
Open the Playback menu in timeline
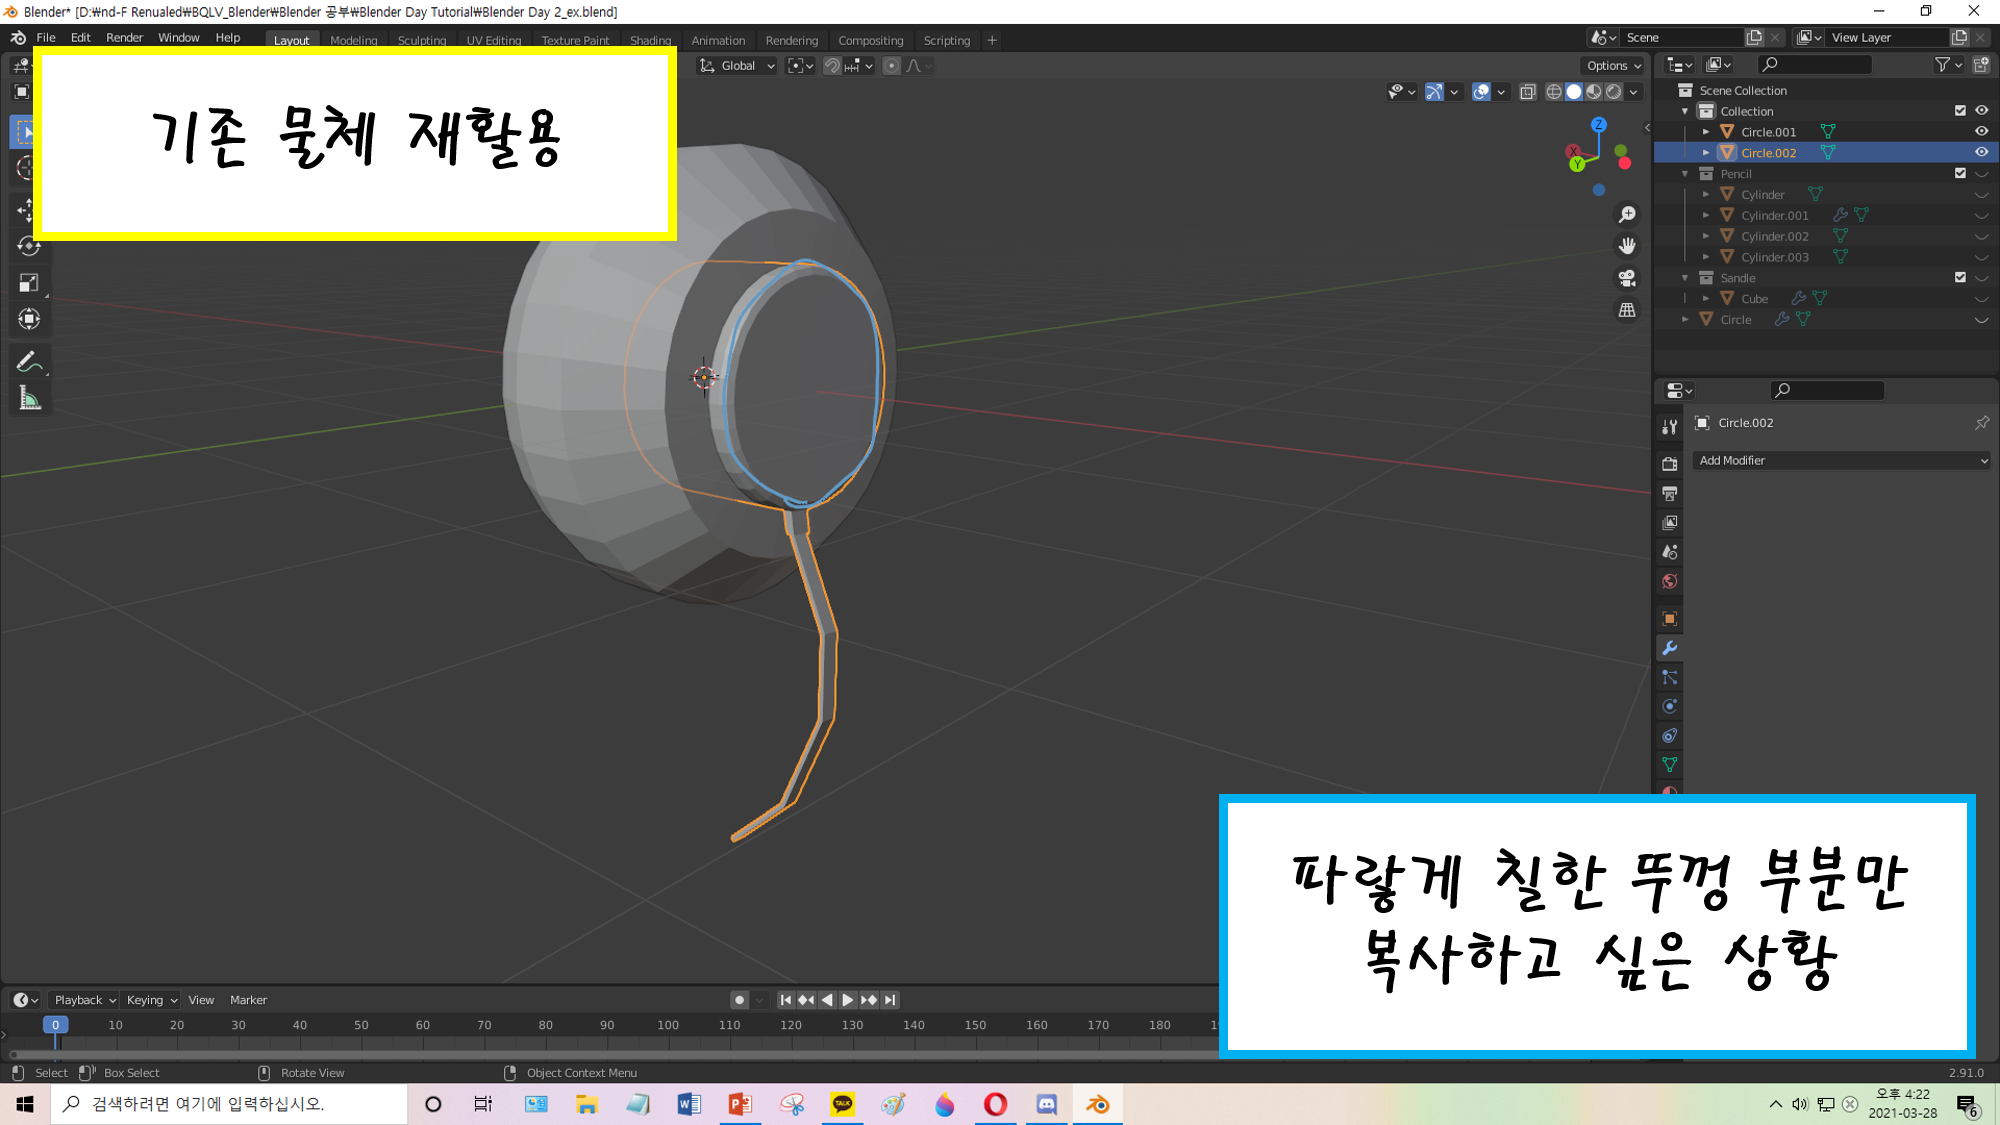[84, 1000]
